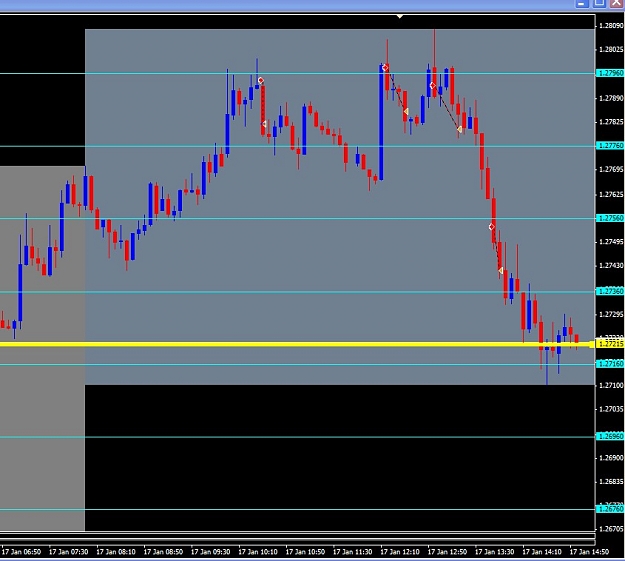Click the 17 Jan 07:30 time label
625x561 pixels.
pyautogui.click(x=69, y=552)
